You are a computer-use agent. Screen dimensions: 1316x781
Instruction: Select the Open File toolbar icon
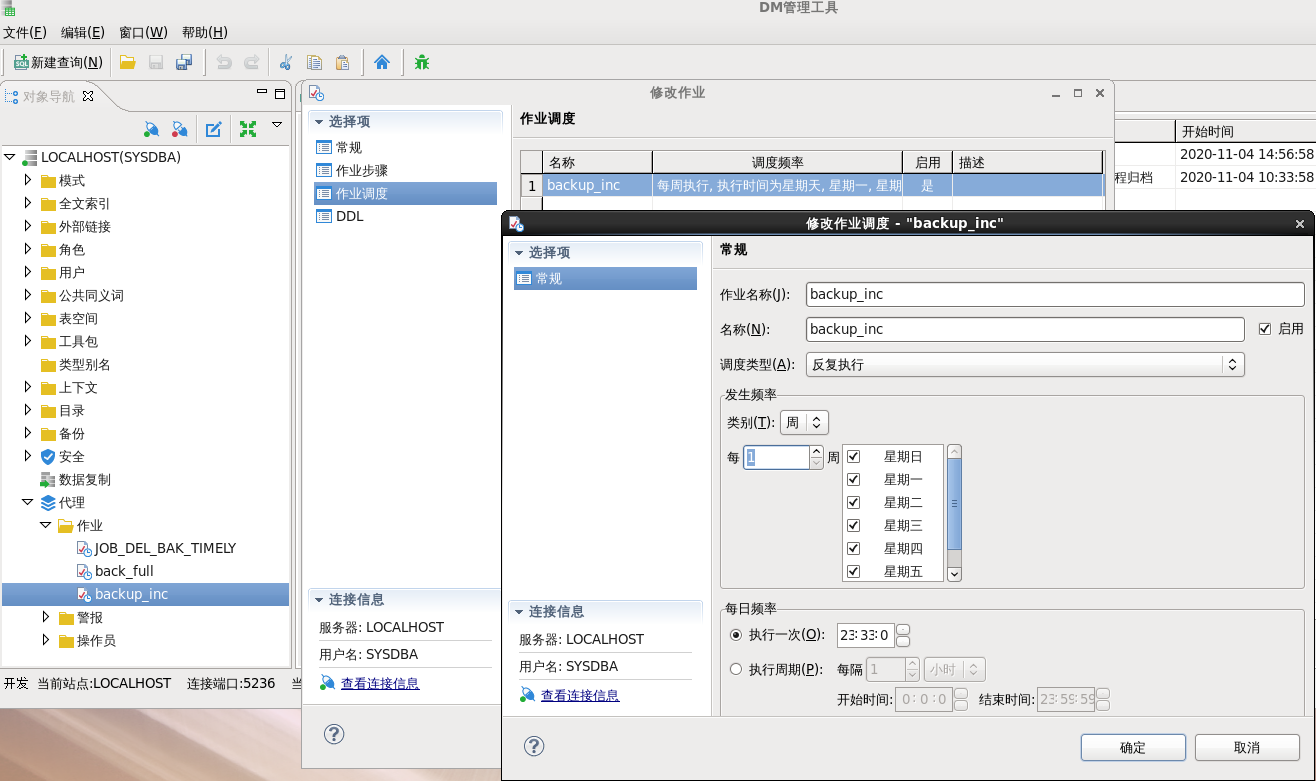click(126, 62)
